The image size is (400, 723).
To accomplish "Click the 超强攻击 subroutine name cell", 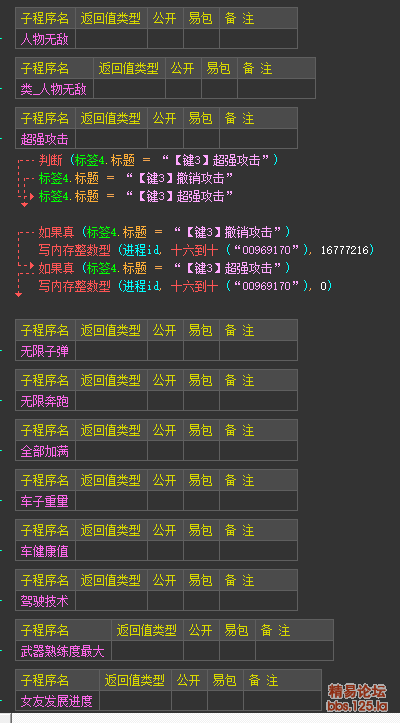I will coord(45,139).
